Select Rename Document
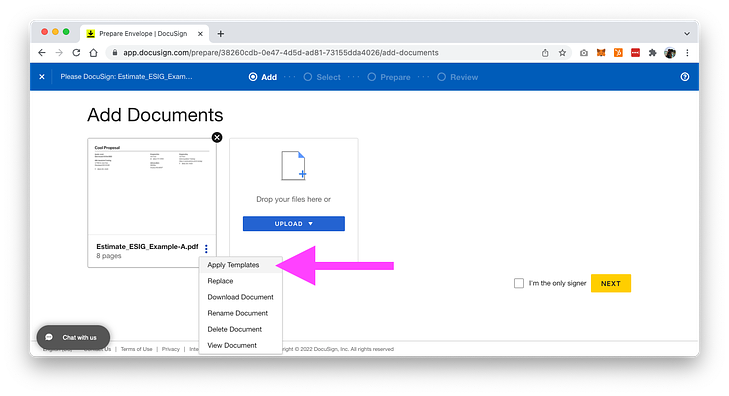This screenshot has width=729, height=396. click(241, 313)
